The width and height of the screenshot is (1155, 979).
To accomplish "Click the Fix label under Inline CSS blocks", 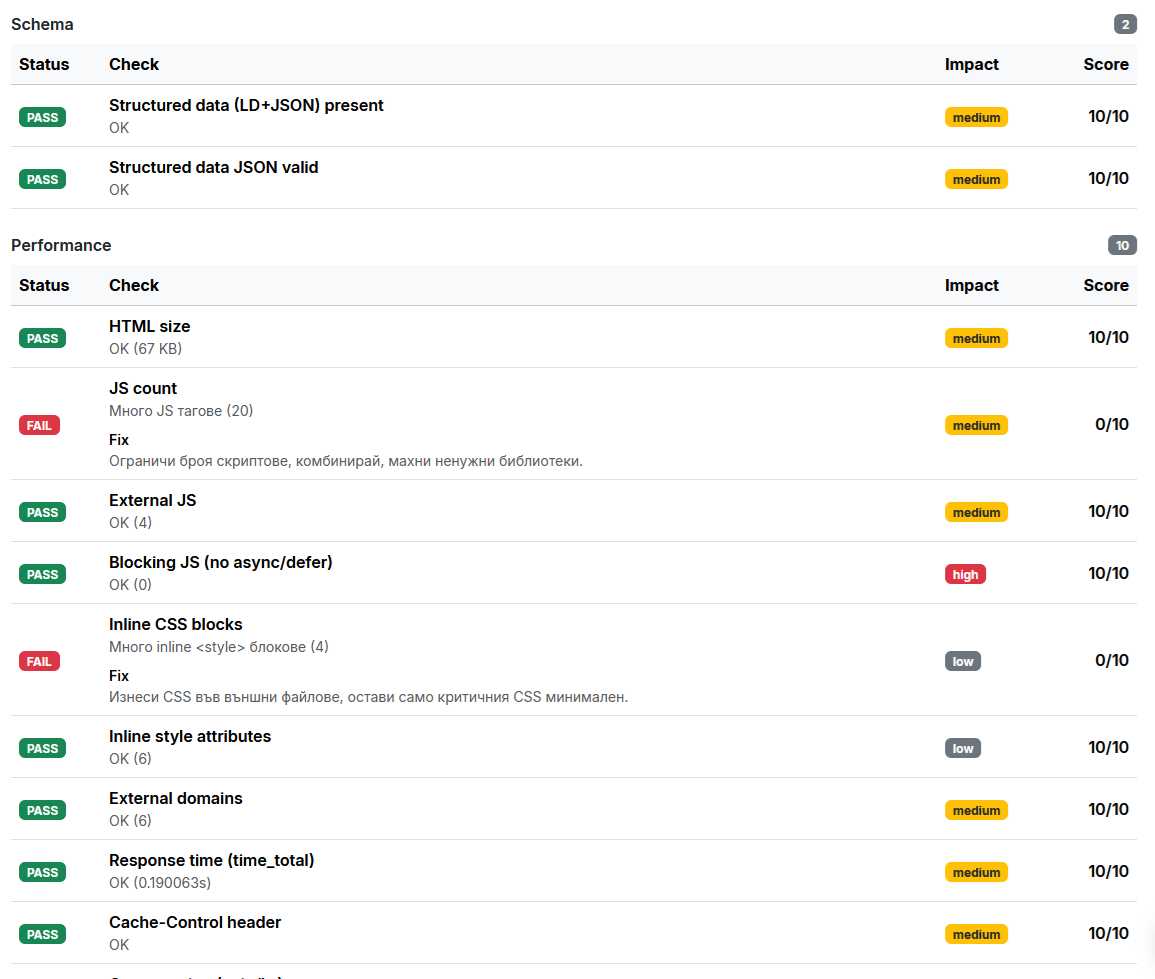I will pos(119,675).
